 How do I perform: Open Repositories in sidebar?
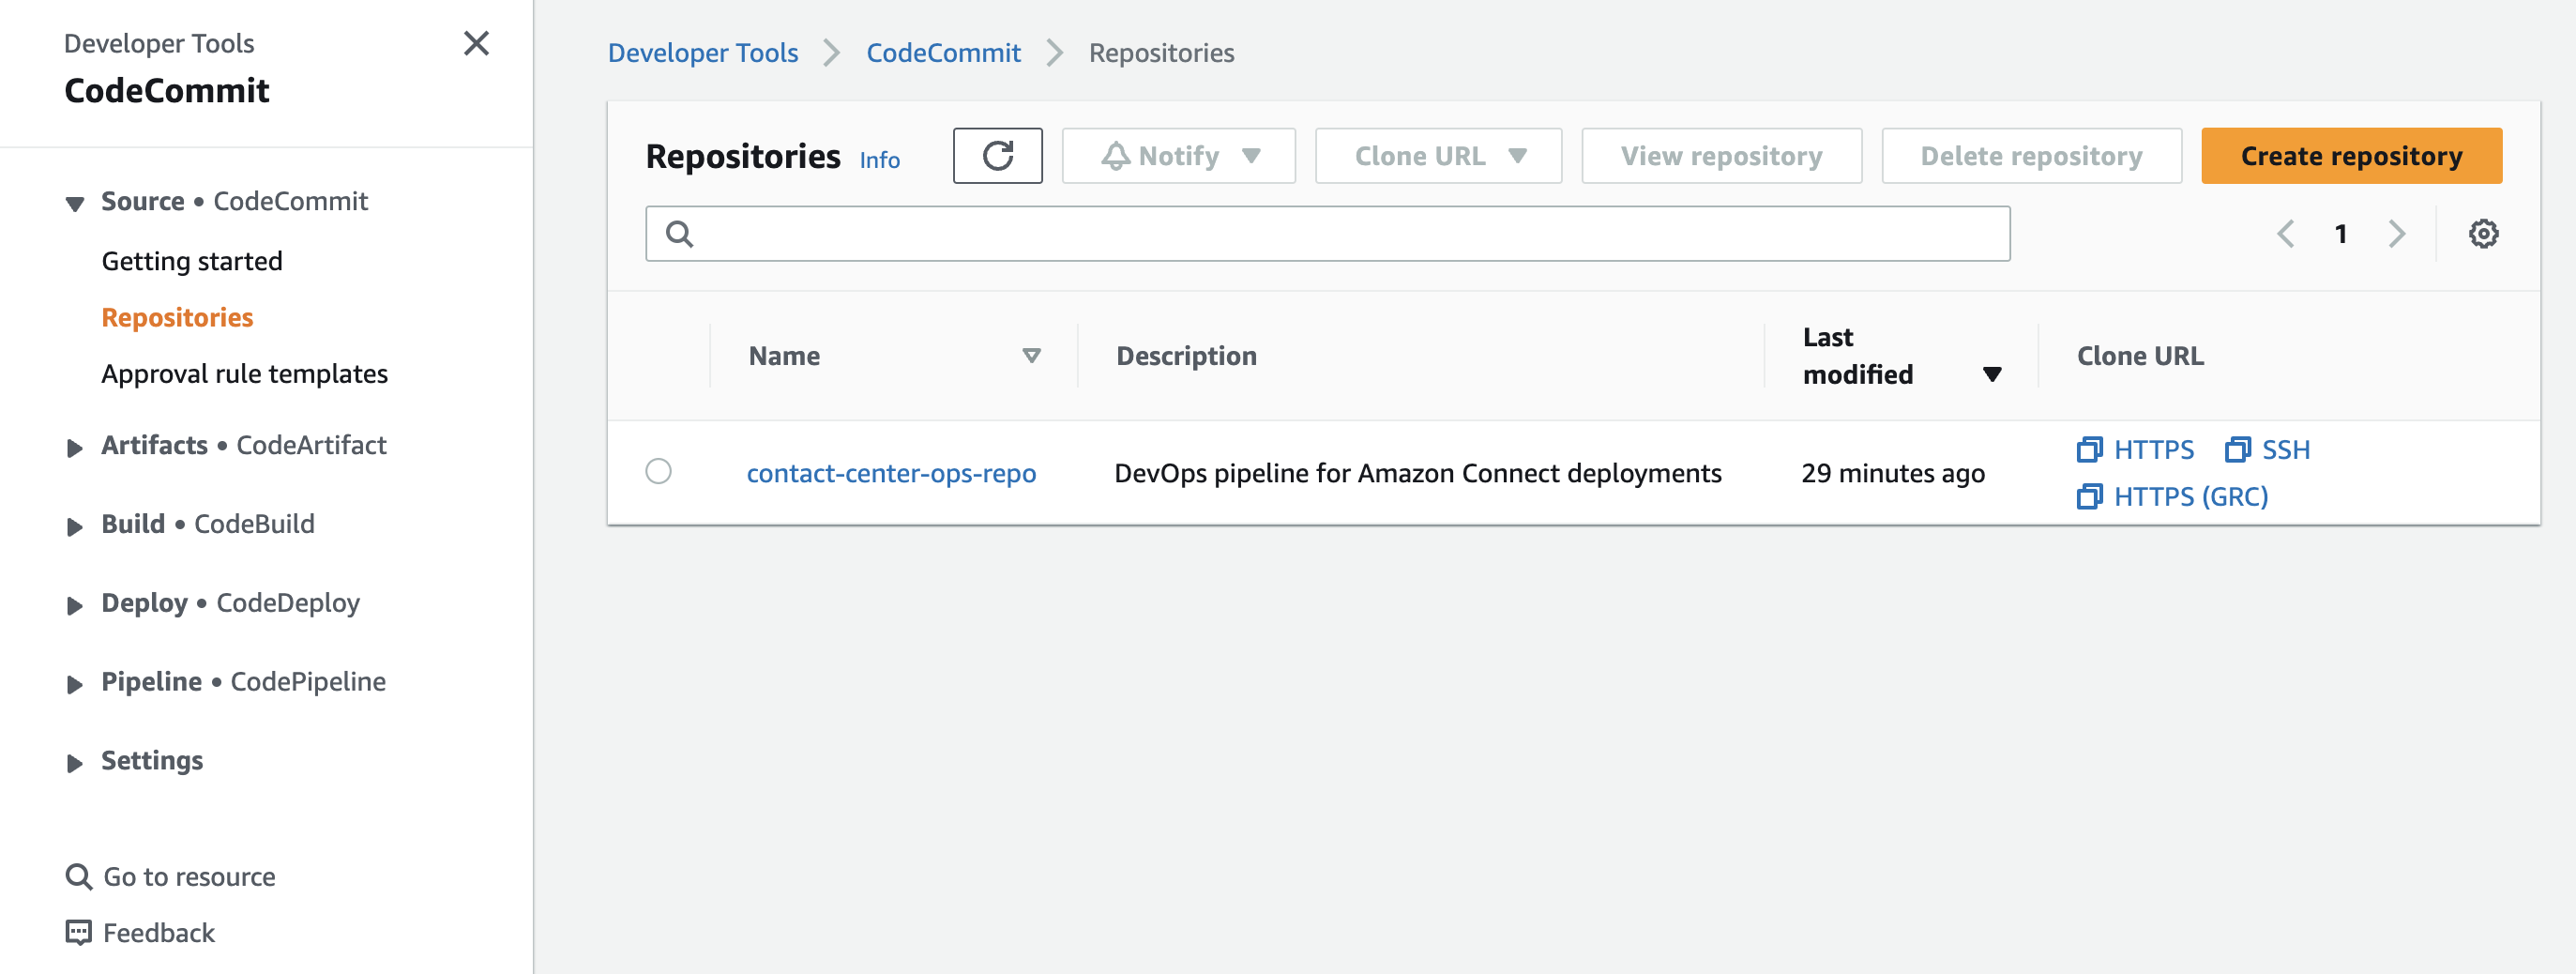(x=177, y=317)
